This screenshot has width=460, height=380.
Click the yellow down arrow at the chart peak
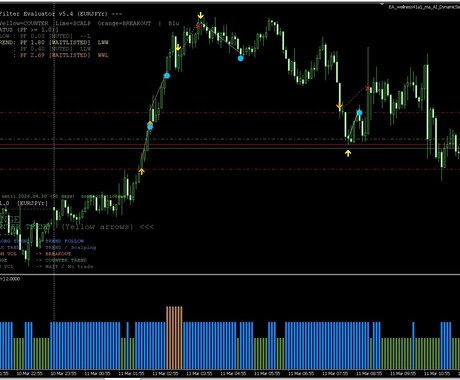pyautogui.click(x=200, y=16)
